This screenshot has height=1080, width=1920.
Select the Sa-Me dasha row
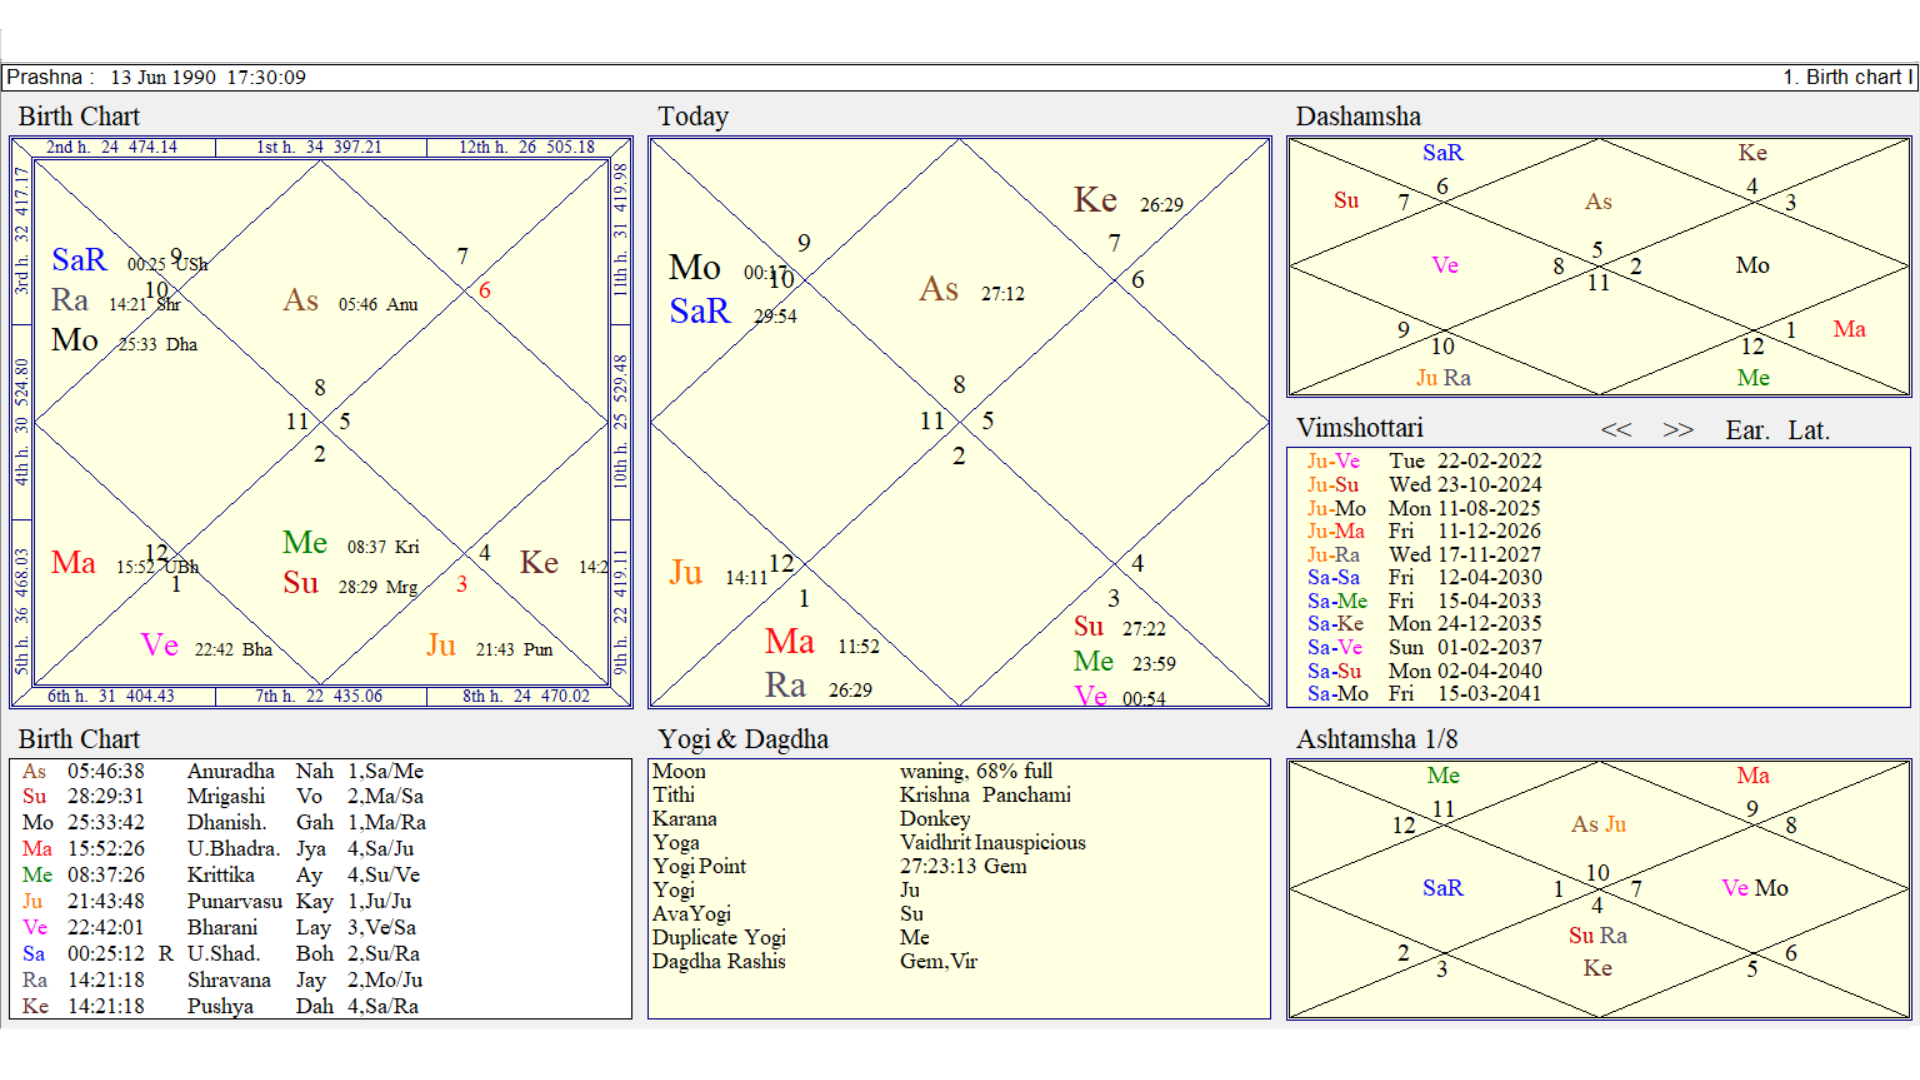[1424, 601]
